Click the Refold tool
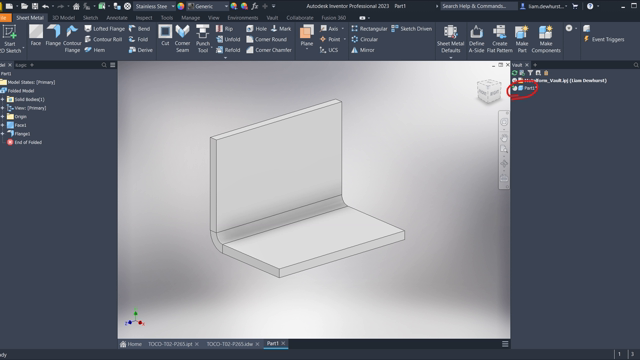 228,50
